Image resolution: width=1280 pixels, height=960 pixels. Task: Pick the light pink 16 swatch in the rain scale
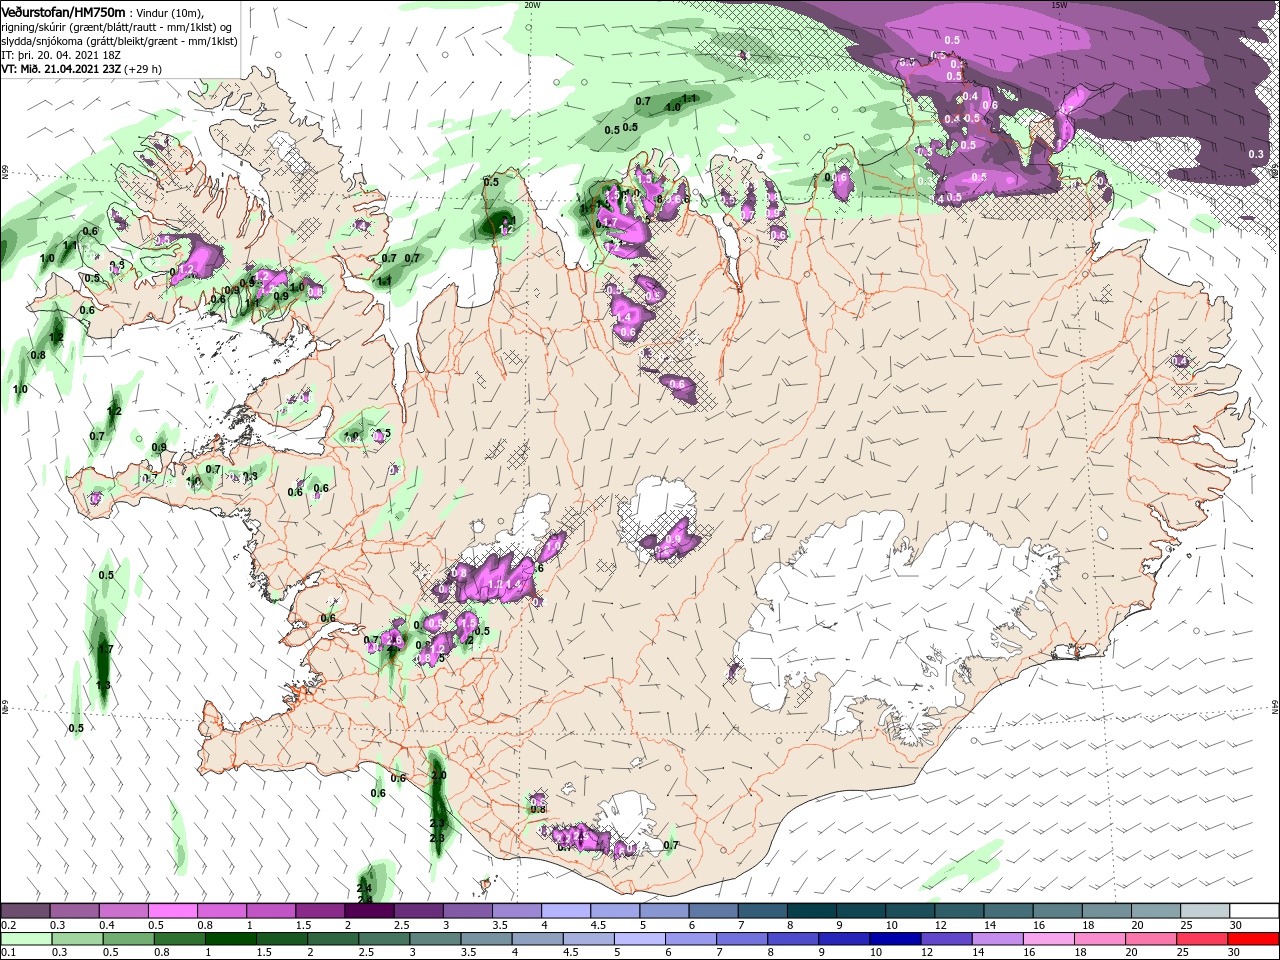[1049, 938]
